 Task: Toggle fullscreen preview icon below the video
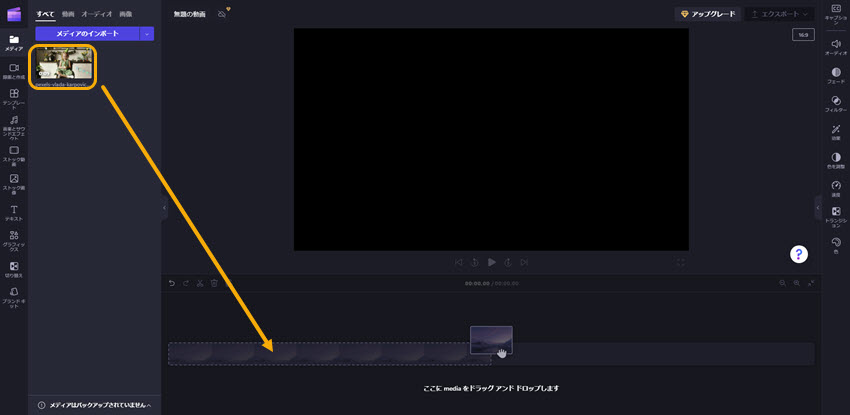click(681, 262)
